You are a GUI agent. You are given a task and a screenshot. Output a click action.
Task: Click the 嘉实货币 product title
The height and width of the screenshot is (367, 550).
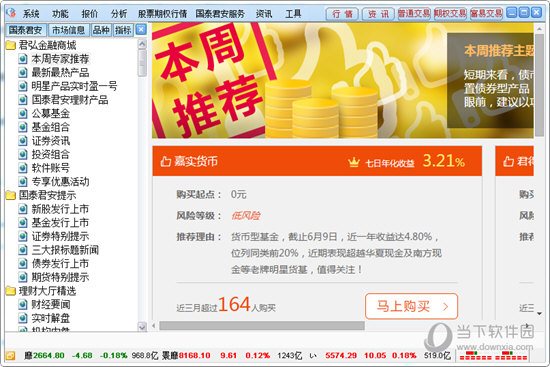point(196,161)
